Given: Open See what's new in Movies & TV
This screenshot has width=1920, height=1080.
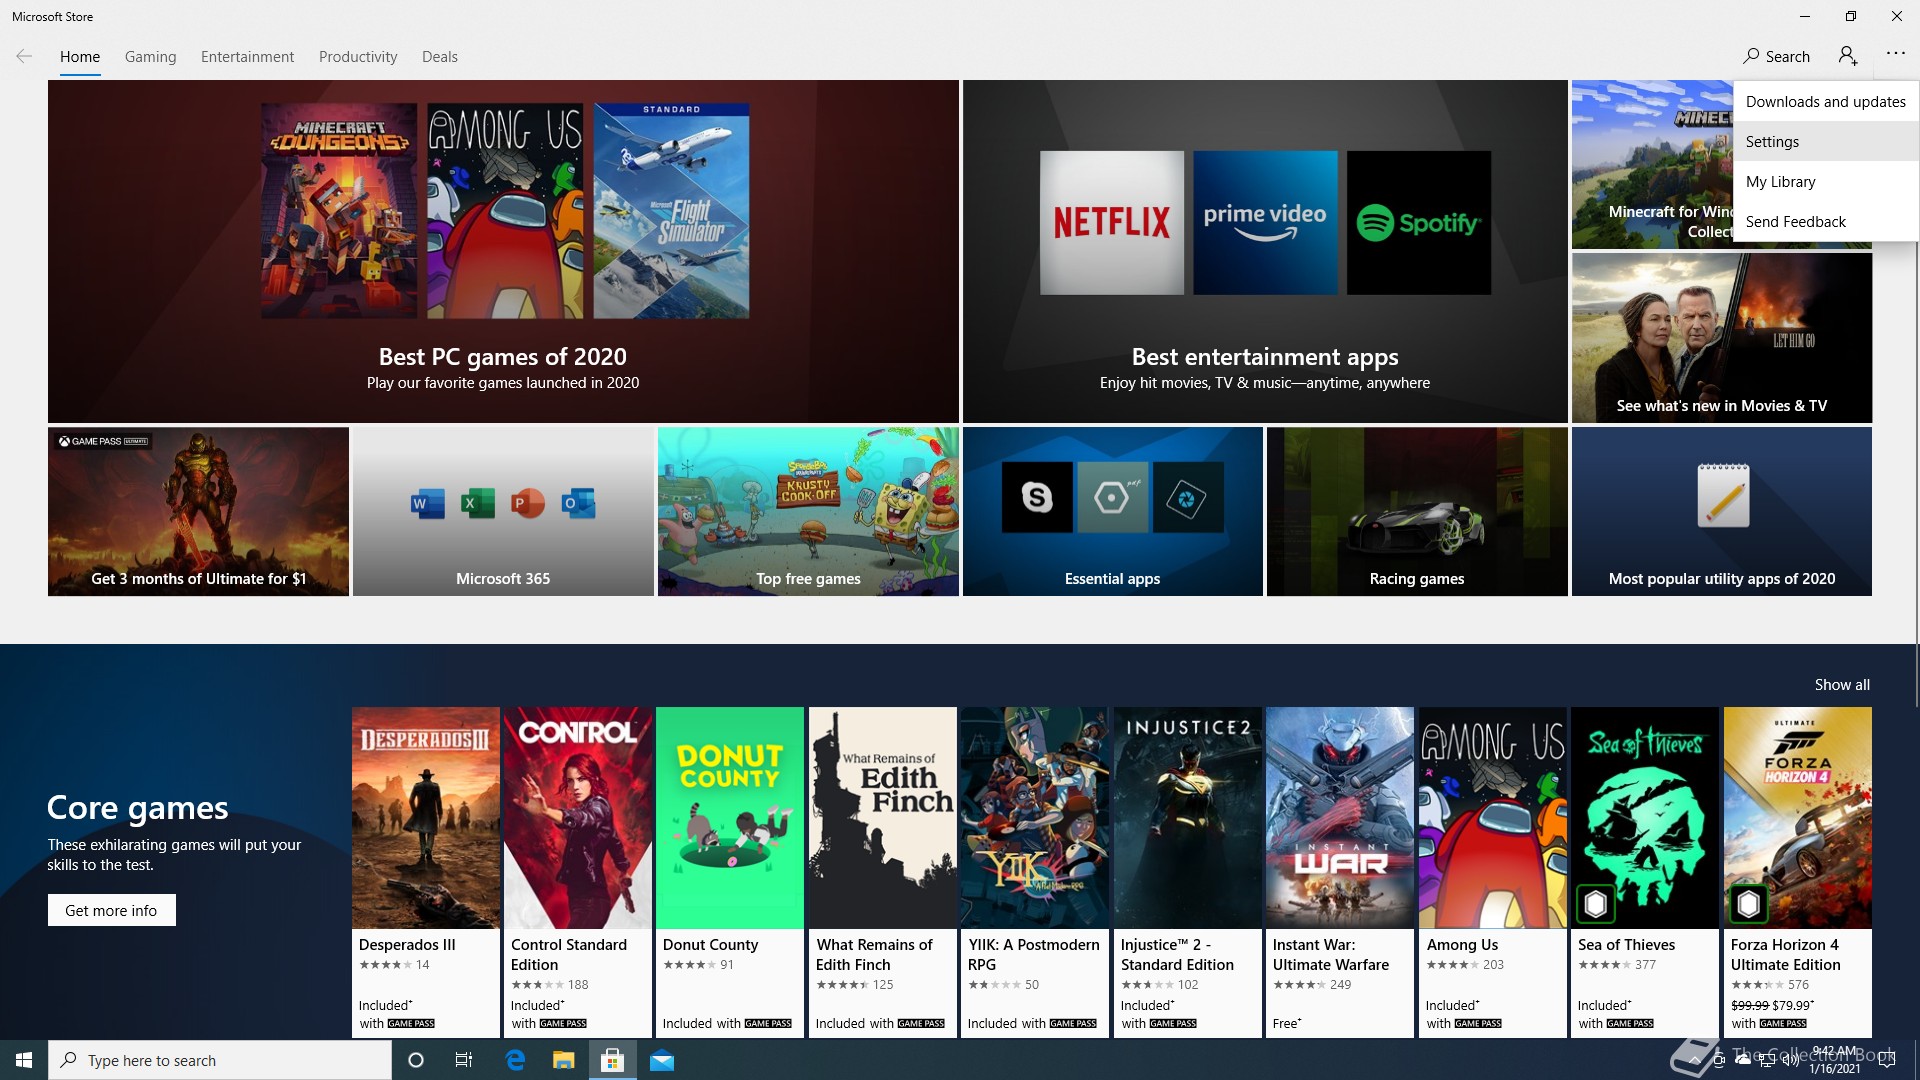Looking at the screenshot, I should (x=1721, y=337).
